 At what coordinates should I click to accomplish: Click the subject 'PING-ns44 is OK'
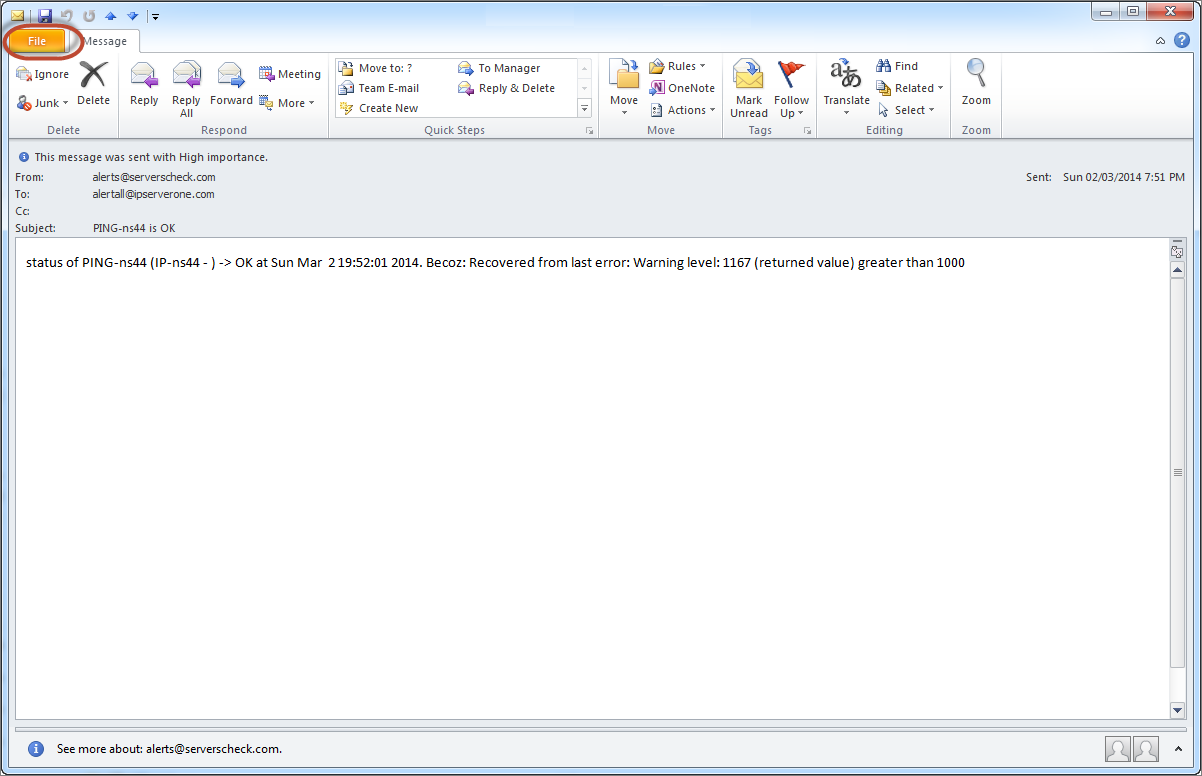134,228
